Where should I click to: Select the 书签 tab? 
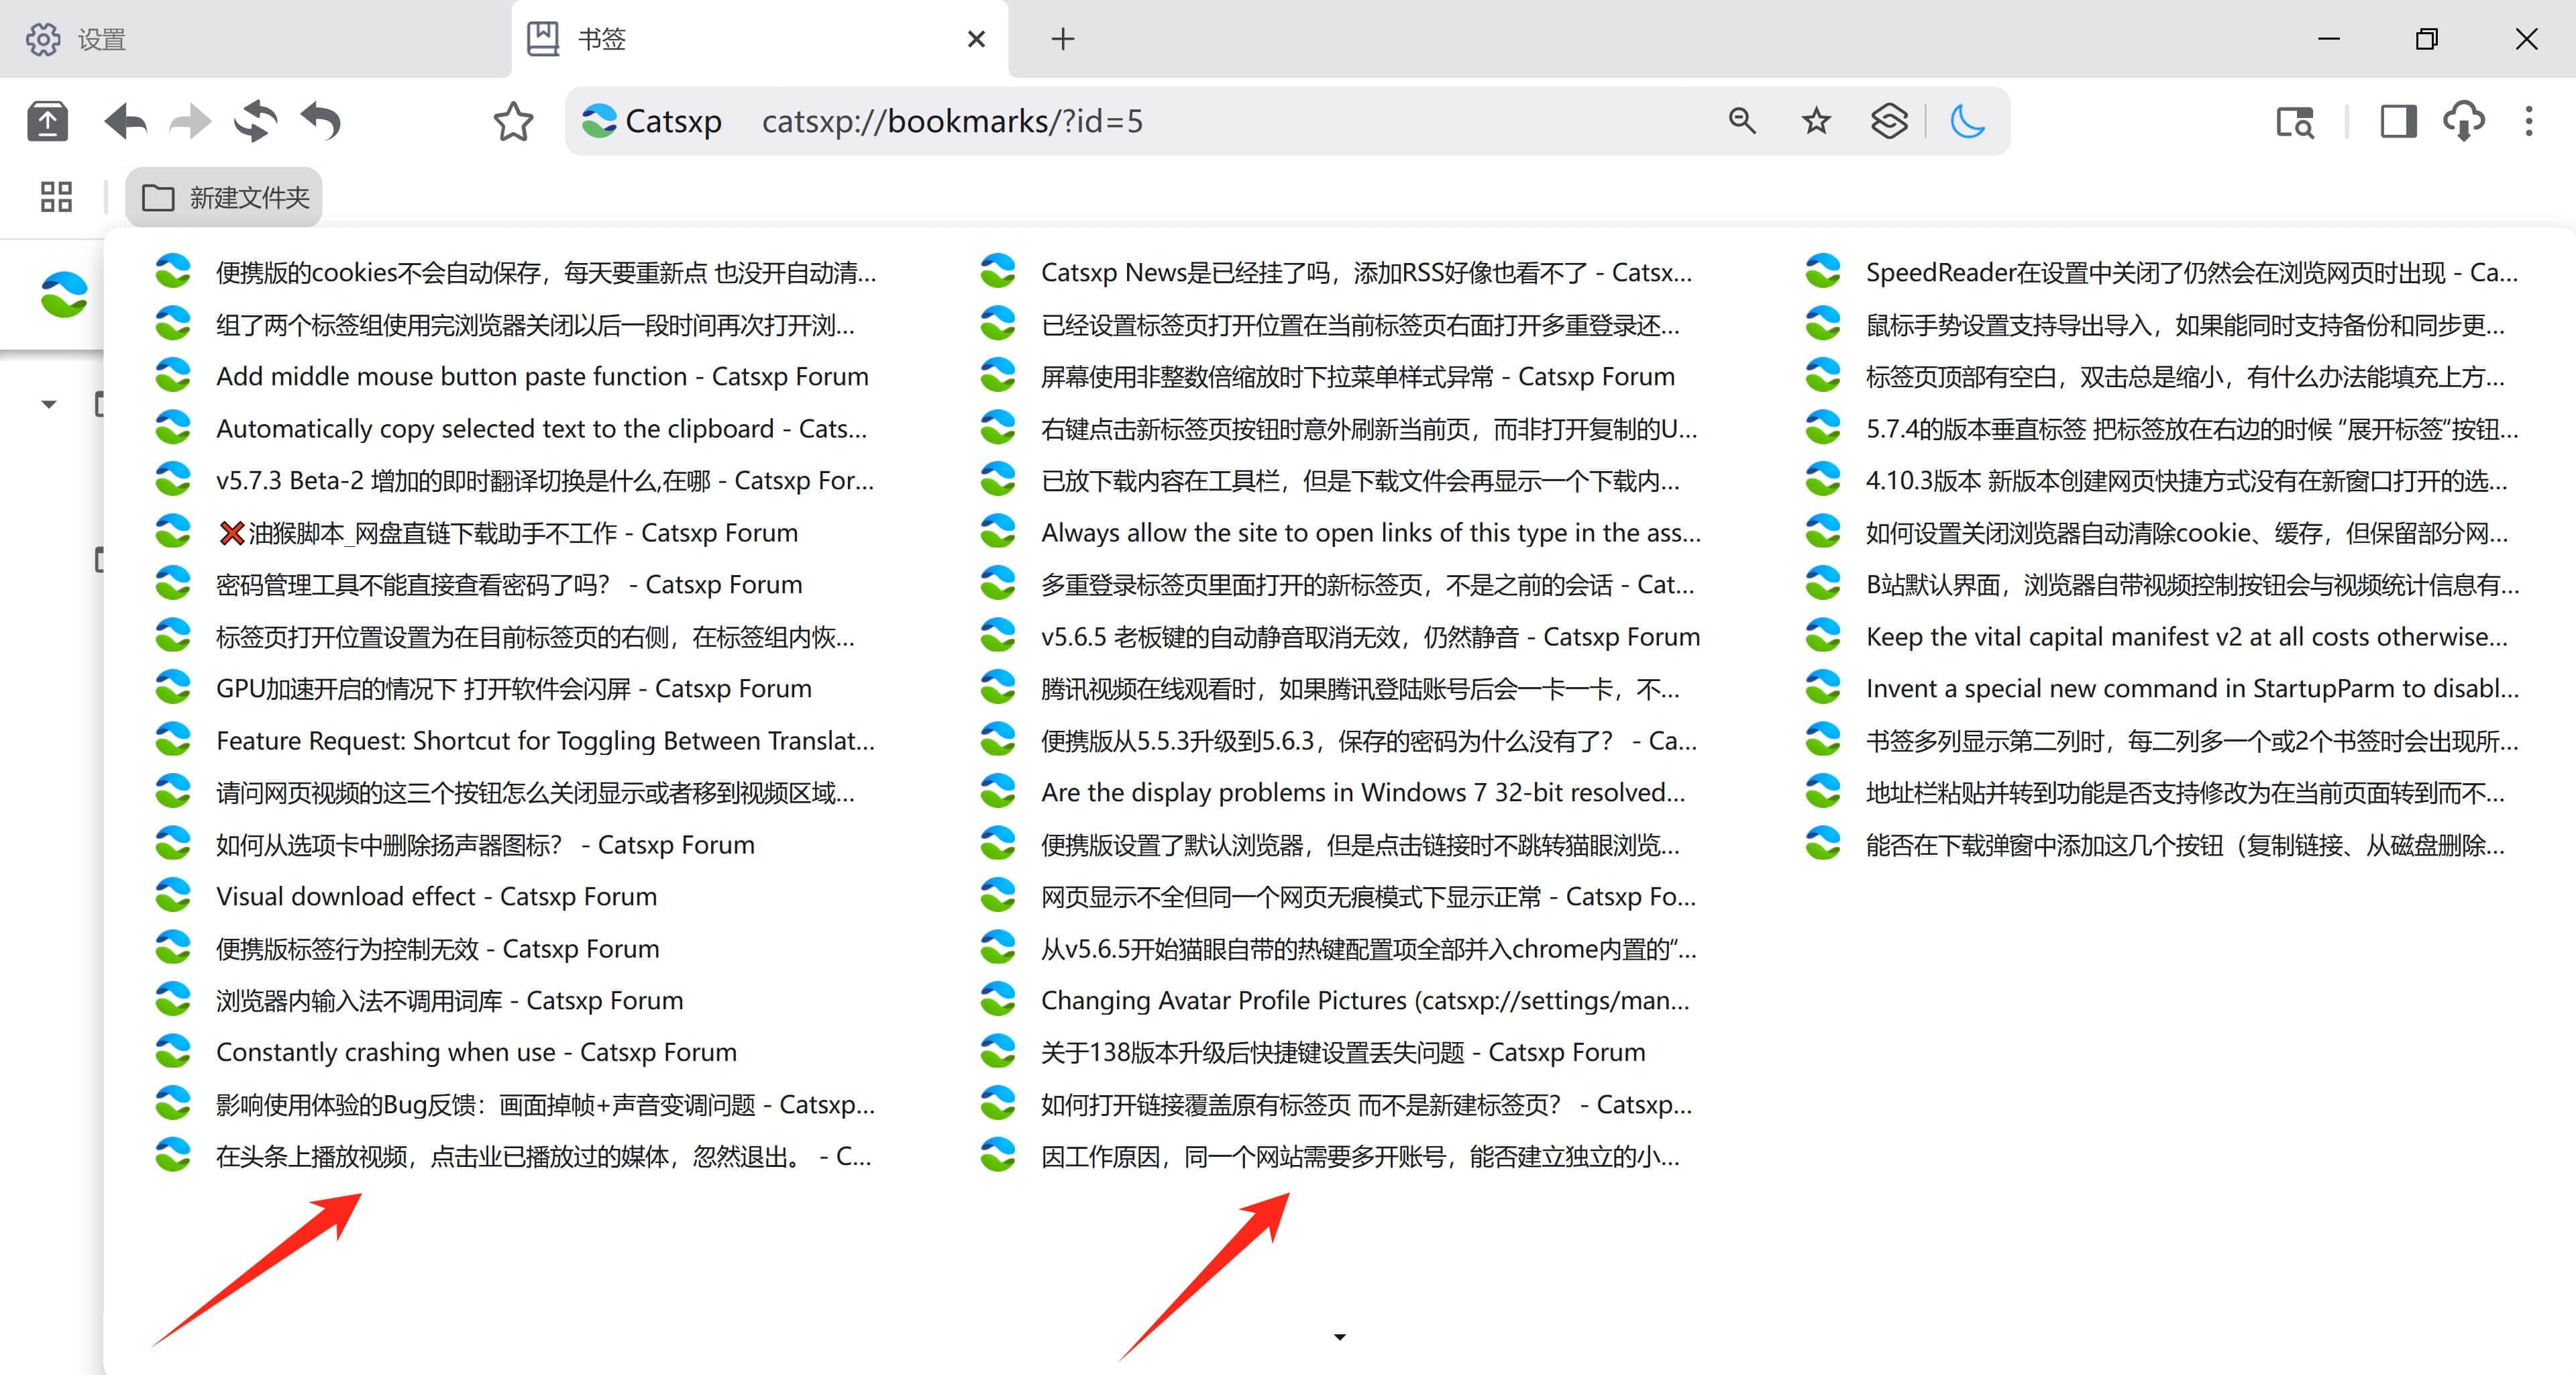coord(760,39)
